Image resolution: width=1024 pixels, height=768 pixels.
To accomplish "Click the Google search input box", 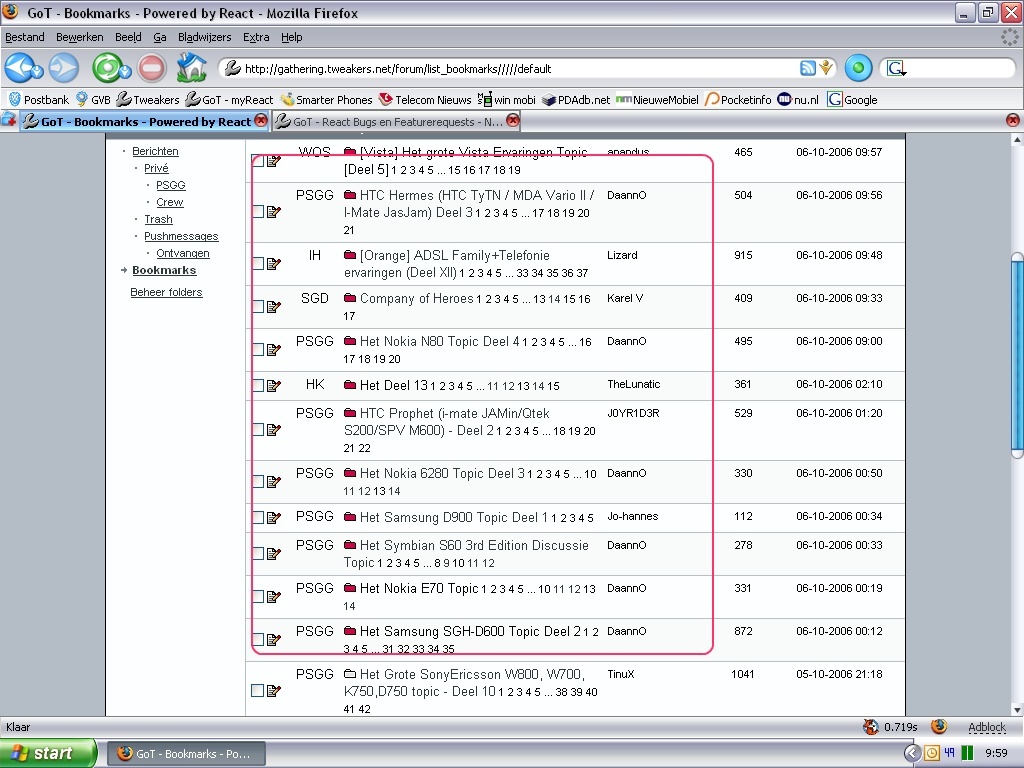I will pos(959,68).
